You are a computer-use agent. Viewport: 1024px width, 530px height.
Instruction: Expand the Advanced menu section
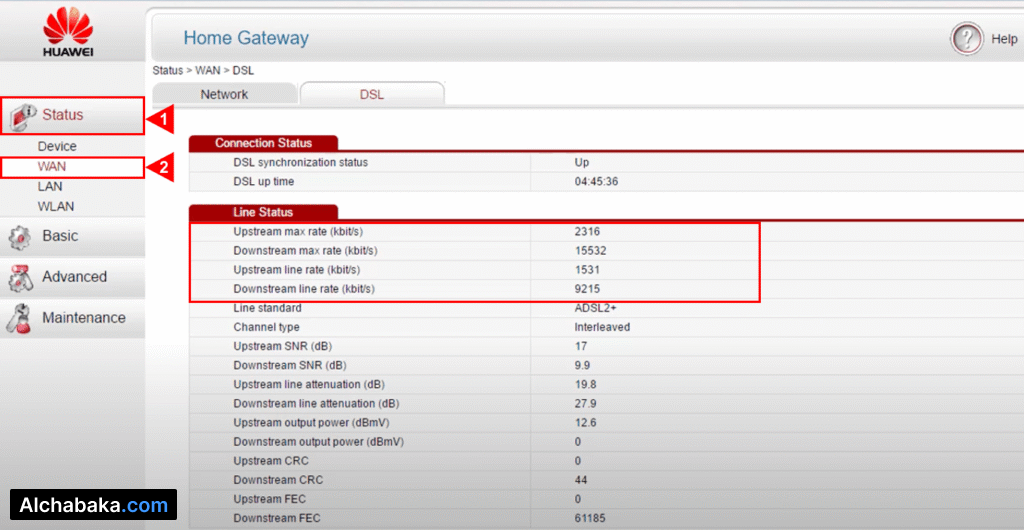pyautogui.click(x=74, y=277)
